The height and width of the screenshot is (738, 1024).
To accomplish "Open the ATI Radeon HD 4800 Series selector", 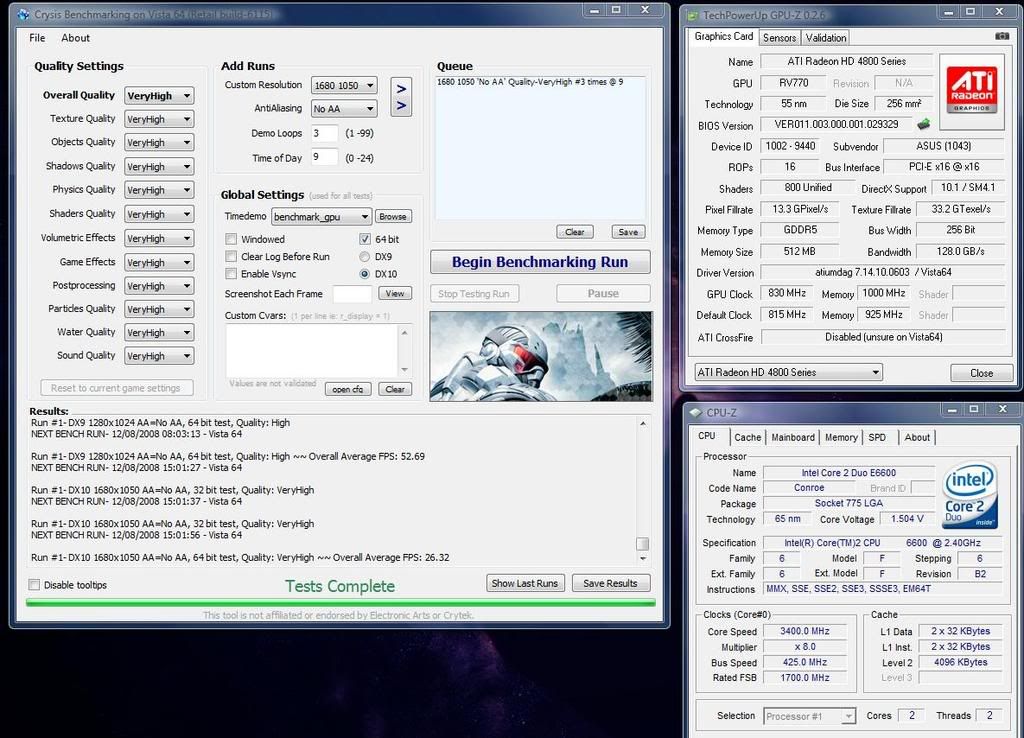I will point(788,373).
